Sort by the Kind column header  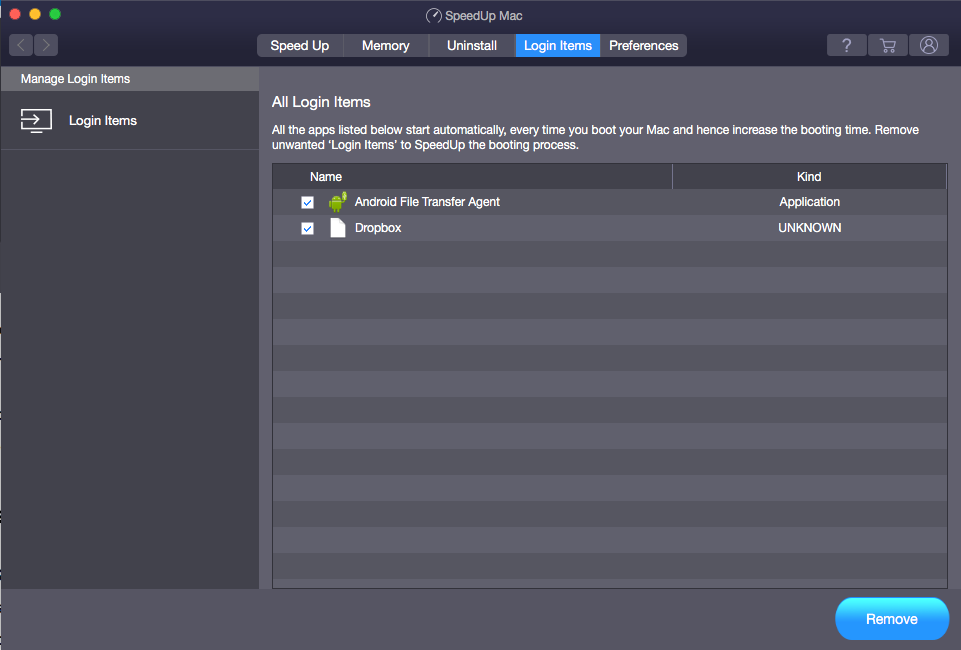[x=808, y=176]
